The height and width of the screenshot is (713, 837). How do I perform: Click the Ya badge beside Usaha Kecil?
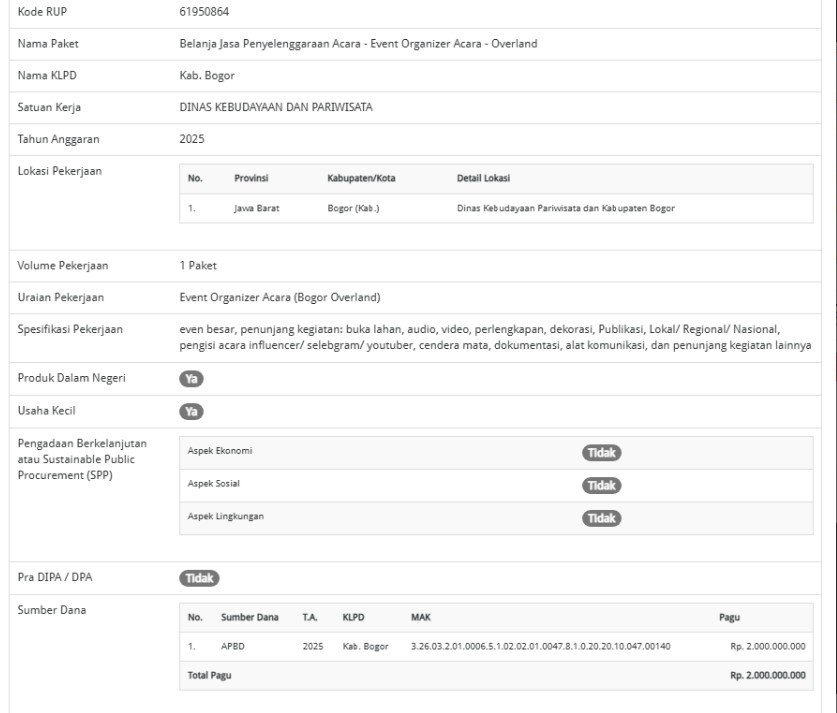tap(191, 411)
